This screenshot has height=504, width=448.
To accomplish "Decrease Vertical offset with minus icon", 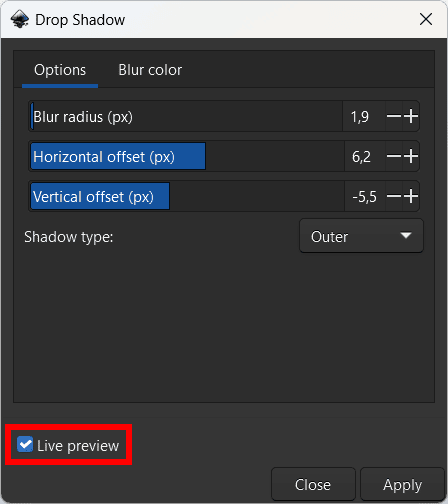I will [394, 196].
